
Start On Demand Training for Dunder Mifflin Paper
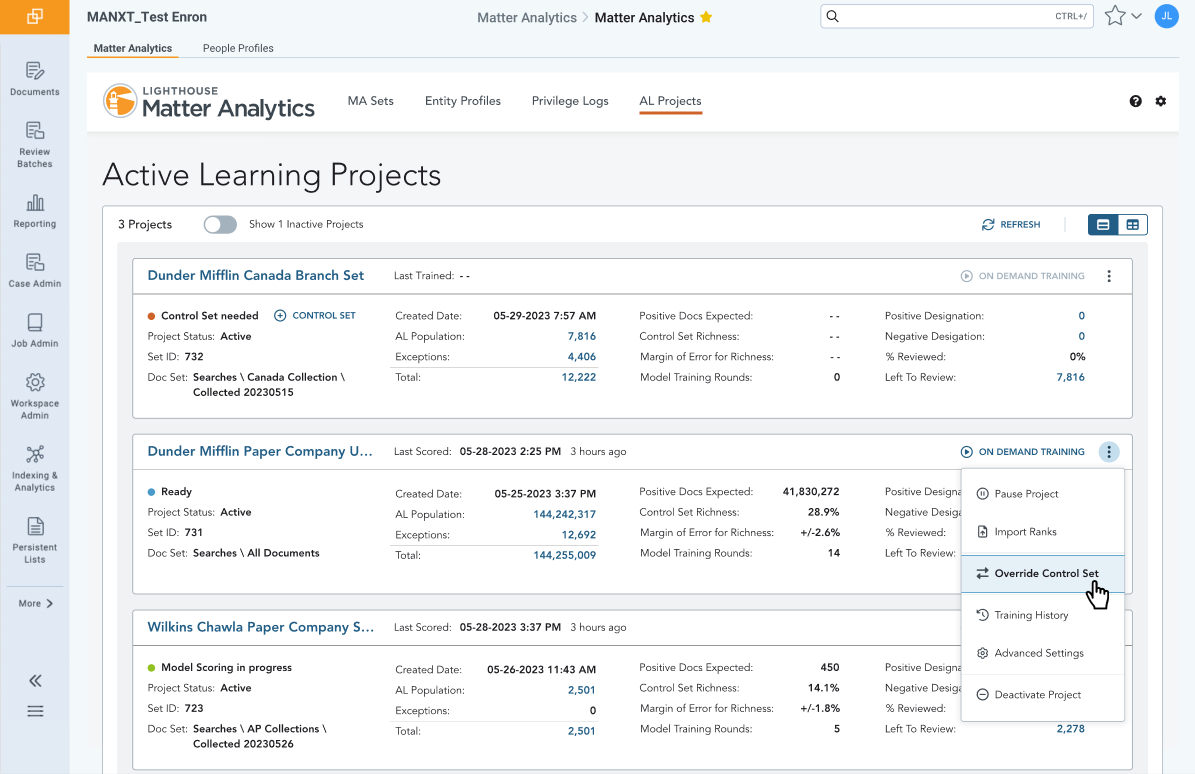click(1022, 452)
